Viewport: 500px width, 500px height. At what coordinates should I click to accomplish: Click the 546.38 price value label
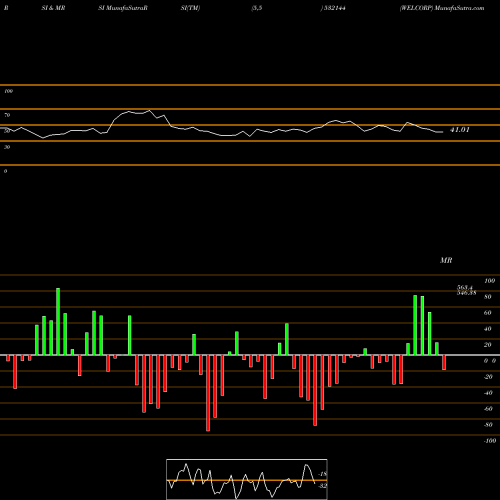tap(466, 293)
